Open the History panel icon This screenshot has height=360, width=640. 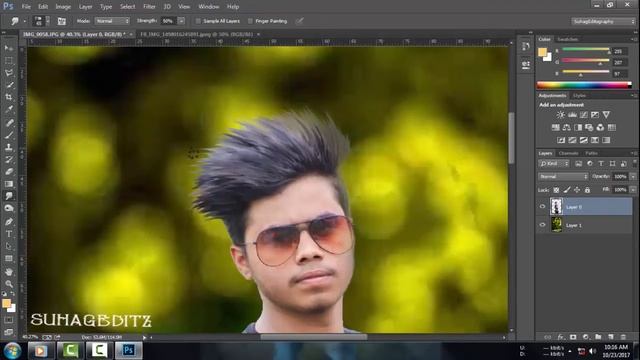[x=526, y=46]
